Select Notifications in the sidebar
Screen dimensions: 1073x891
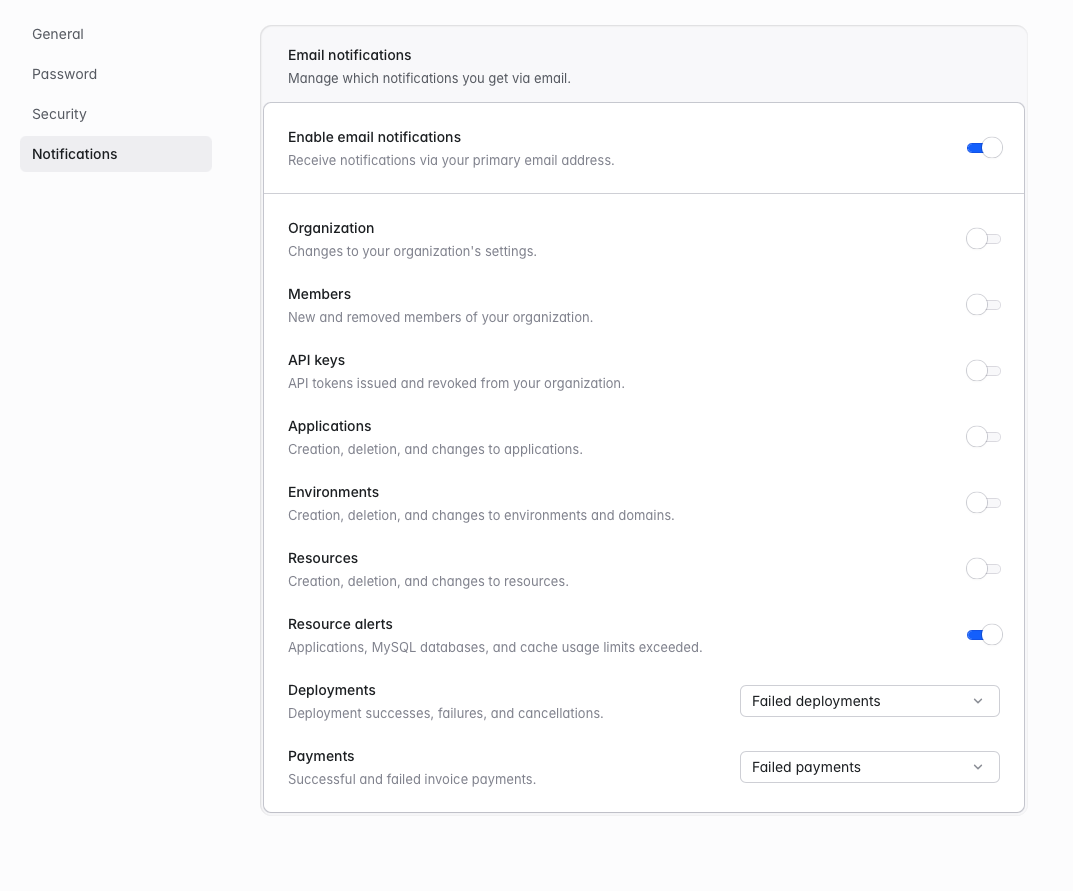[75, 154]
